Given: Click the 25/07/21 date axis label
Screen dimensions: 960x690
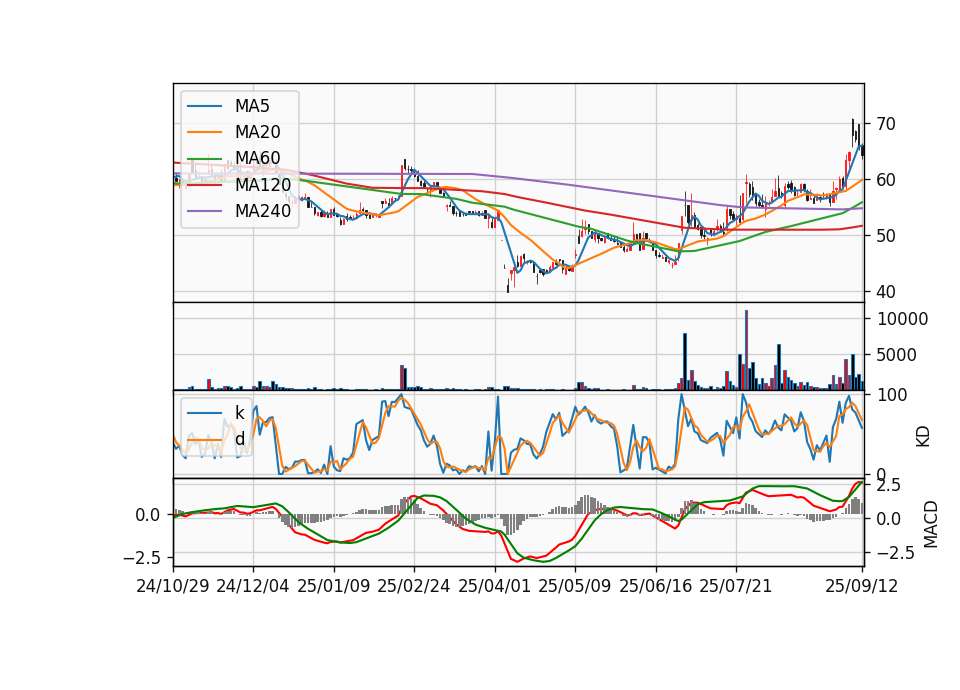Looking at the screenshot, I should point(736,586).
